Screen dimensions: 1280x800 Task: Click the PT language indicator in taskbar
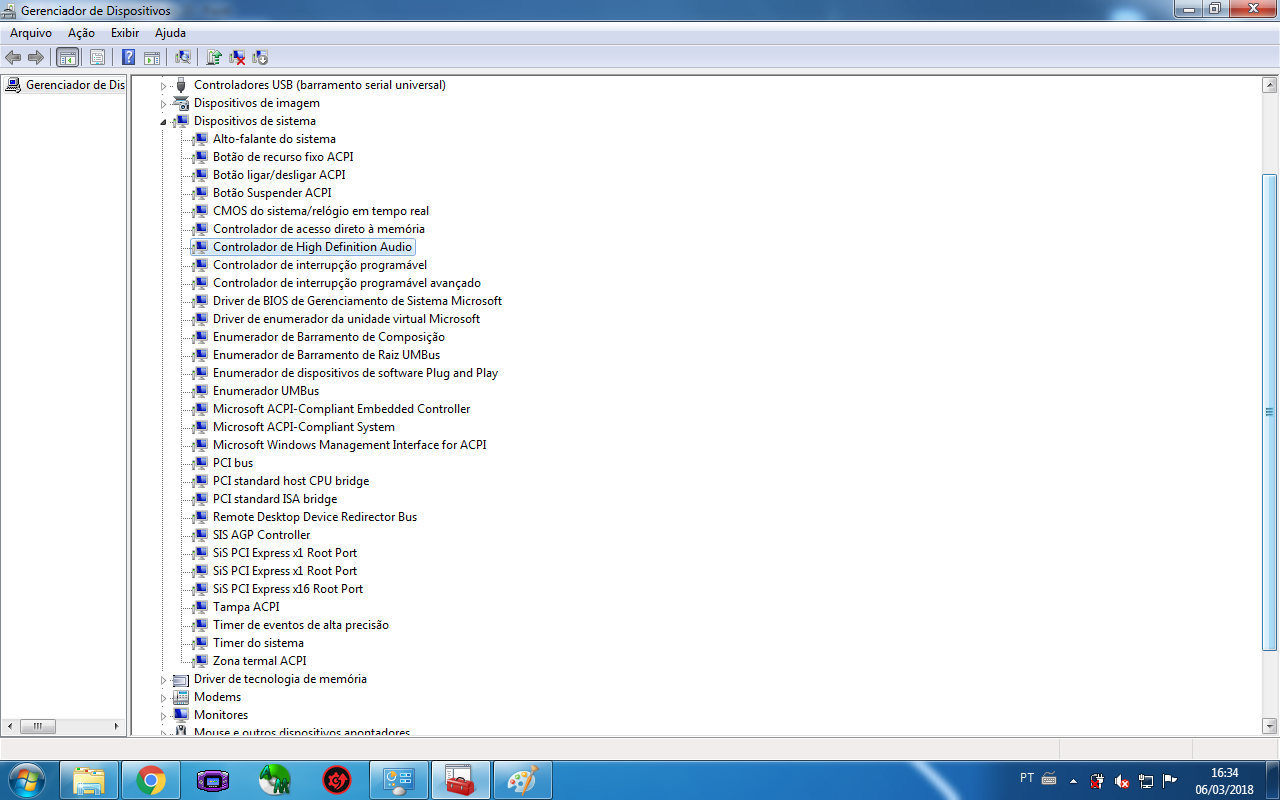click(1027, 778)
